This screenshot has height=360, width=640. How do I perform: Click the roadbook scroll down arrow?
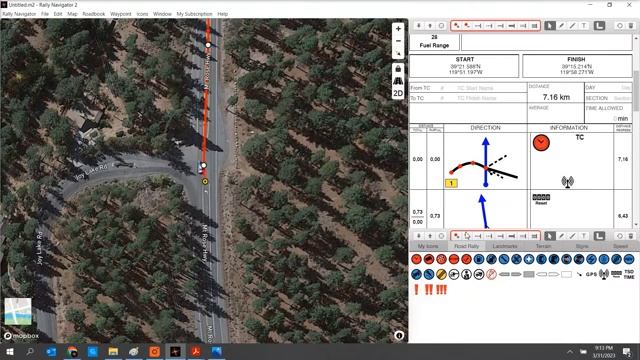(636, 224)
